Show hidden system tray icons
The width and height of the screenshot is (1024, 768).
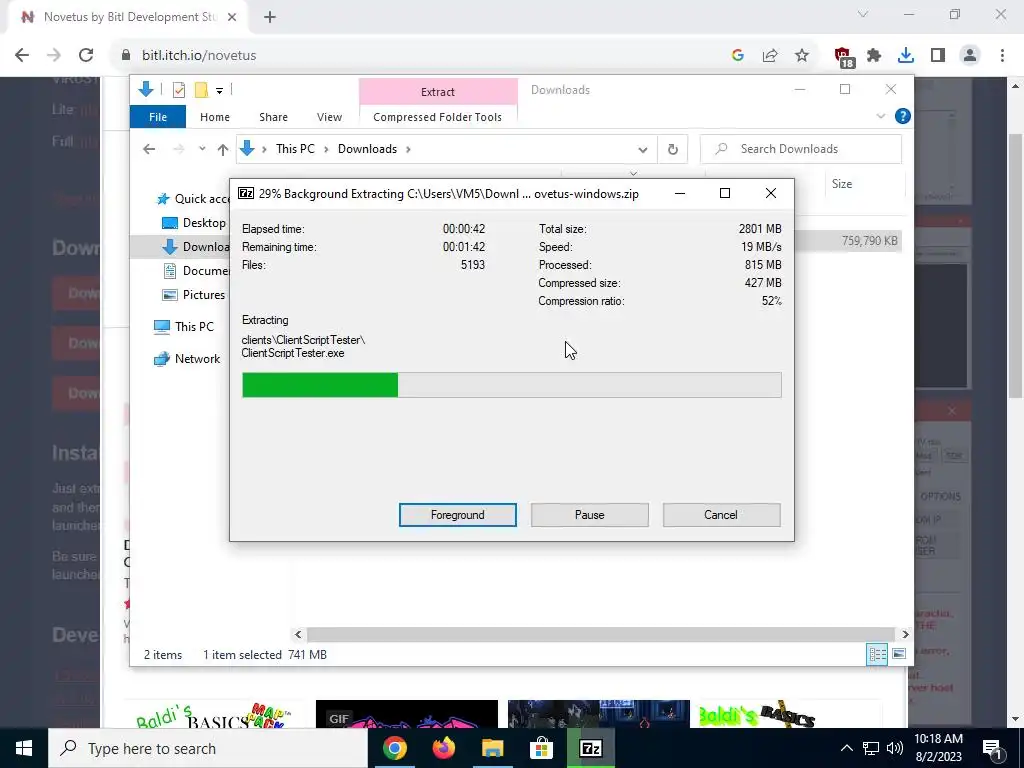pos(846,748)
